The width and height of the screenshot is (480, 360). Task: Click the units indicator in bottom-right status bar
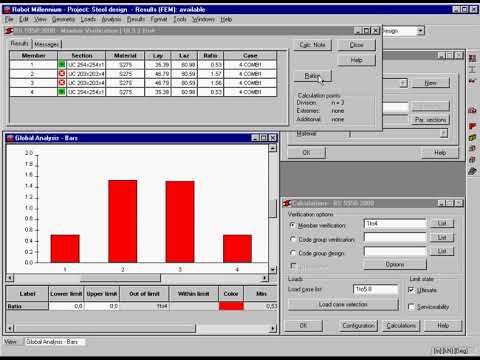[x=451, y=350]
